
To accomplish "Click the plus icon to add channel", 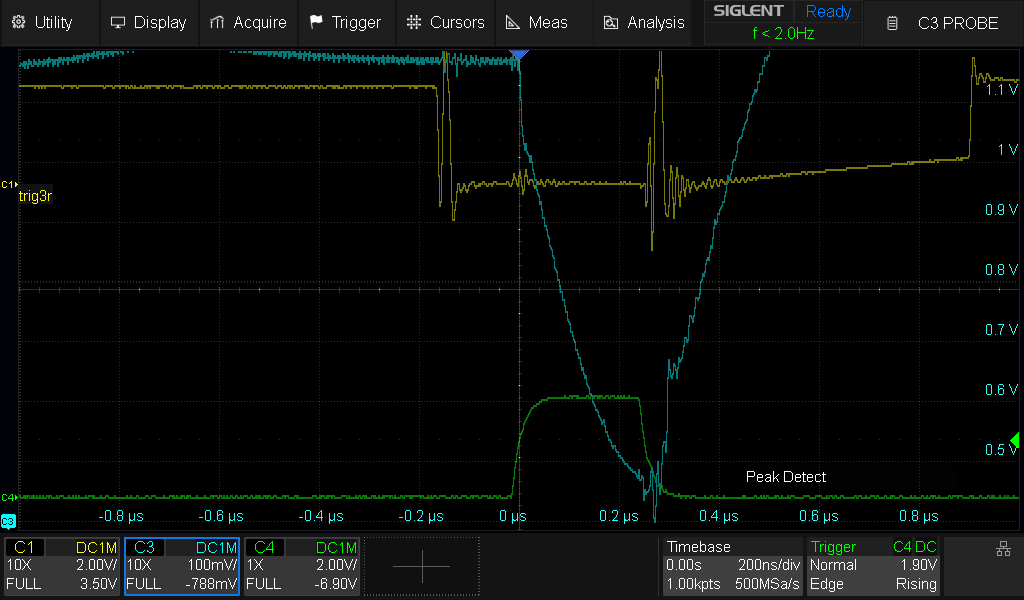I will [x=421, y=566].
